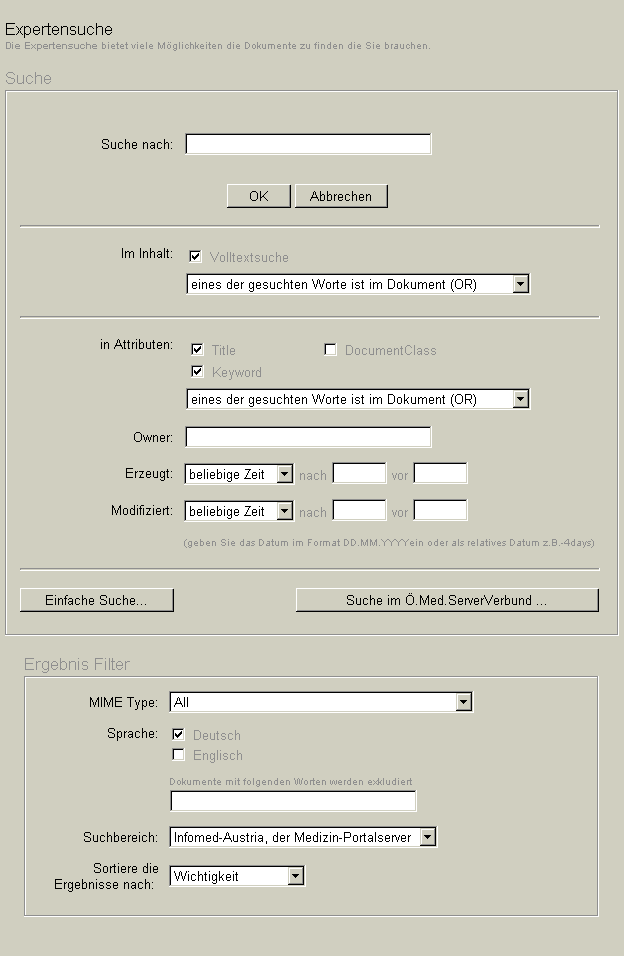This screenshot has height=956, width=624.
Task: Open the Erzeugt time dropdown
Action: coord(239,474)
